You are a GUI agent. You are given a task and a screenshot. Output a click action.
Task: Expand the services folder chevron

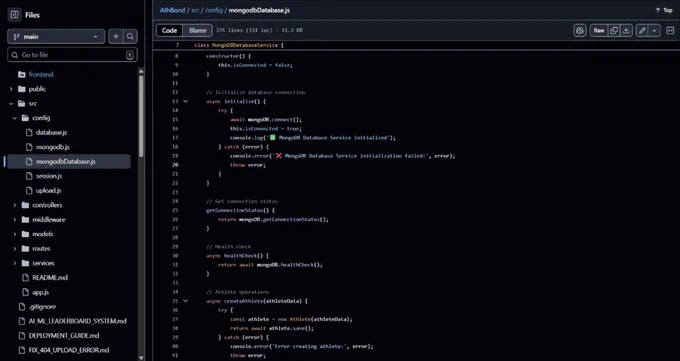(x=15, y=263)
